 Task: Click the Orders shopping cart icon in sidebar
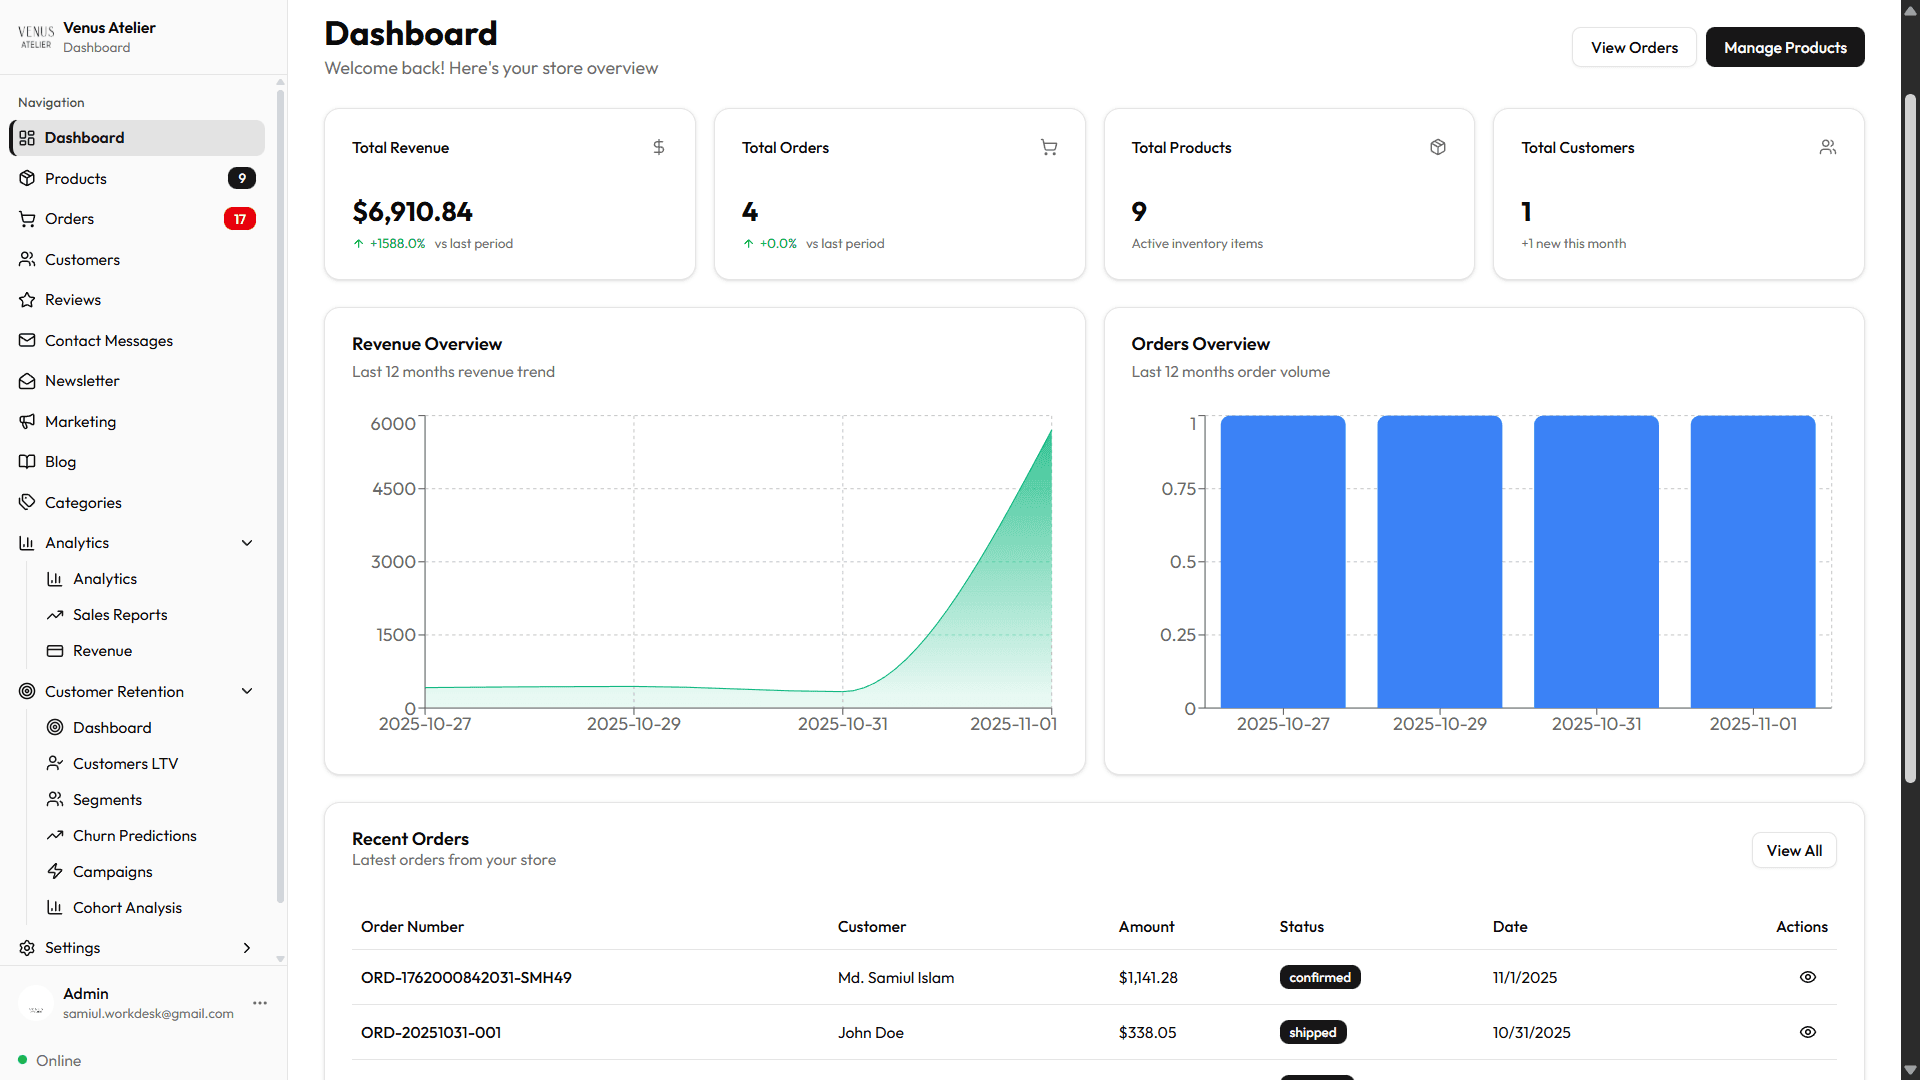27,219
